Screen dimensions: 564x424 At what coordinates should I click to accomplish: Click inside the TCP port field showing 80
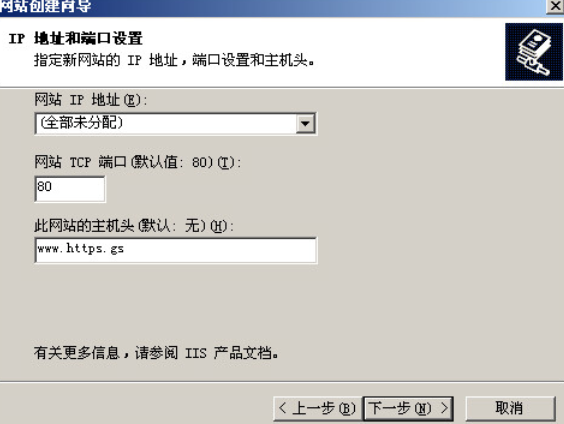tap(70, 189)
